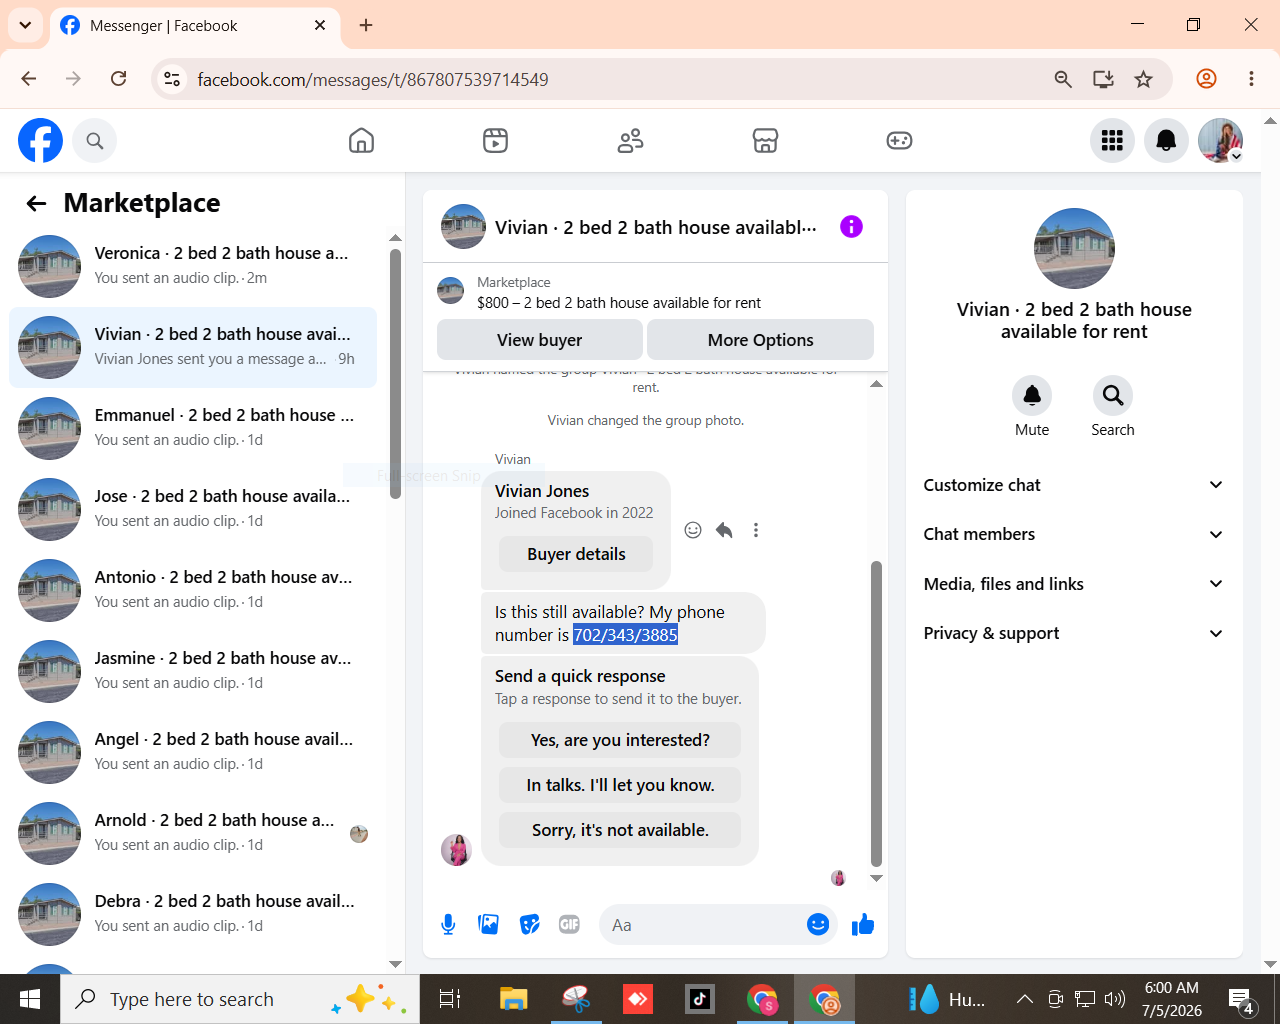Open Windows Start menu
Viewport: 1280px width, 1024px height.
click(30, 999)
